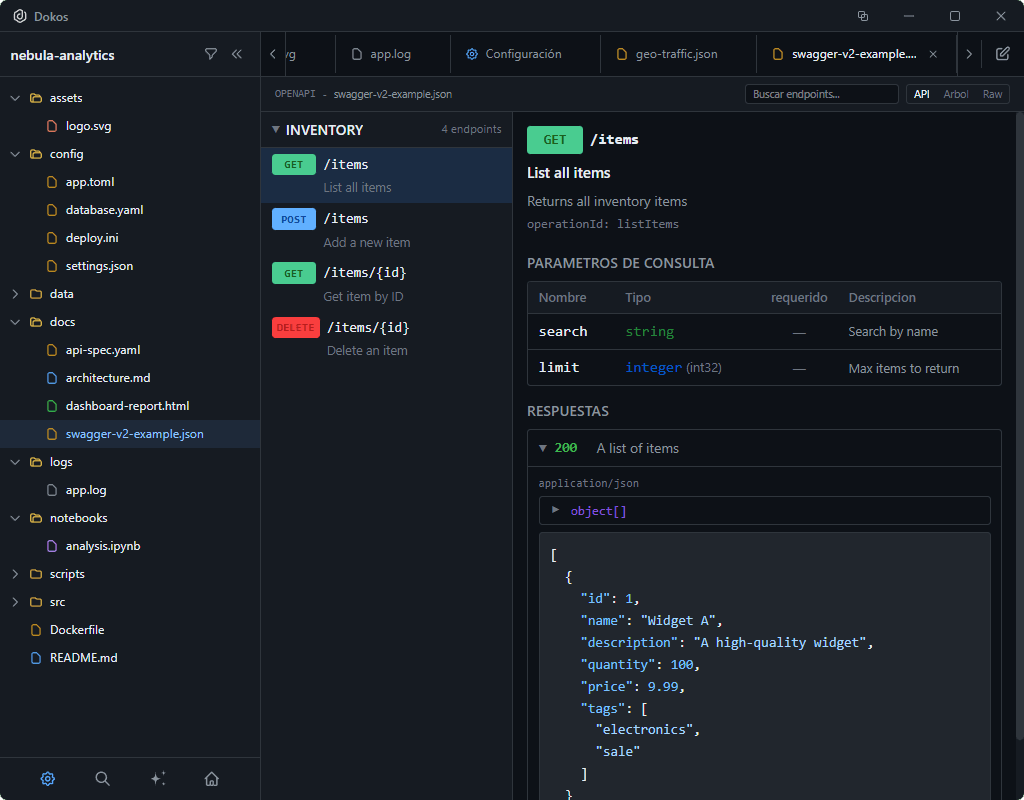Click the AI sparkle icon
This screenshot has height=800, width=1024.
point(157,779)
